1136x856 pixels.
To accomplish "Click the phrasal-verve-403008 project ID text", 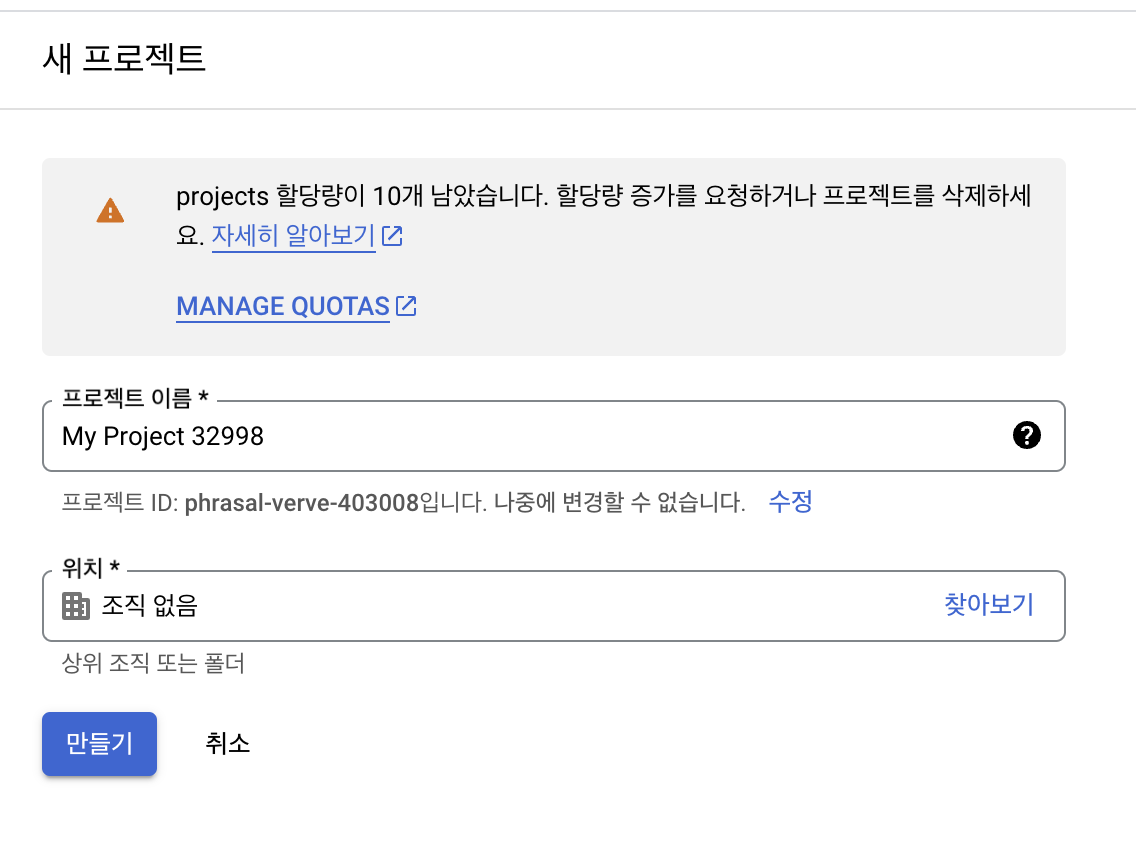I will point(301,503).
